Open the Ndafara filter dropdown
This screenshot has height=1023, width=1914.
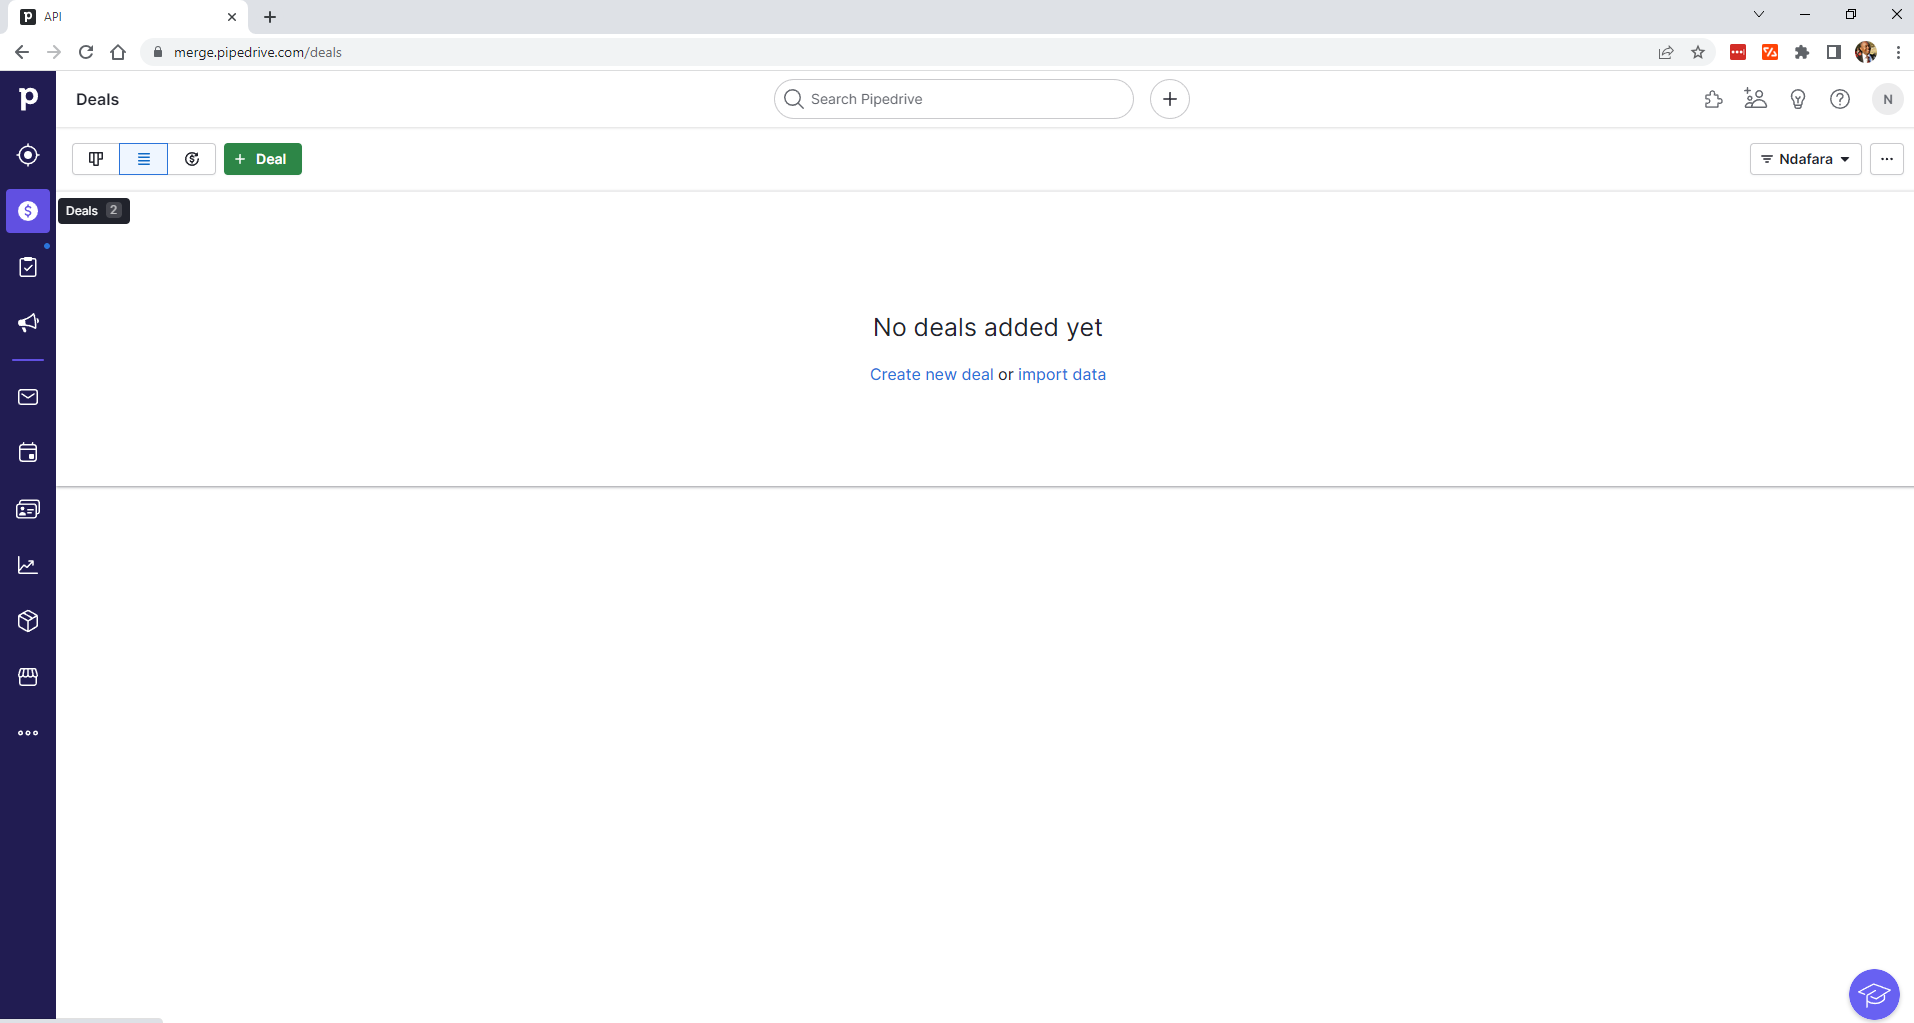point(1806,158)
